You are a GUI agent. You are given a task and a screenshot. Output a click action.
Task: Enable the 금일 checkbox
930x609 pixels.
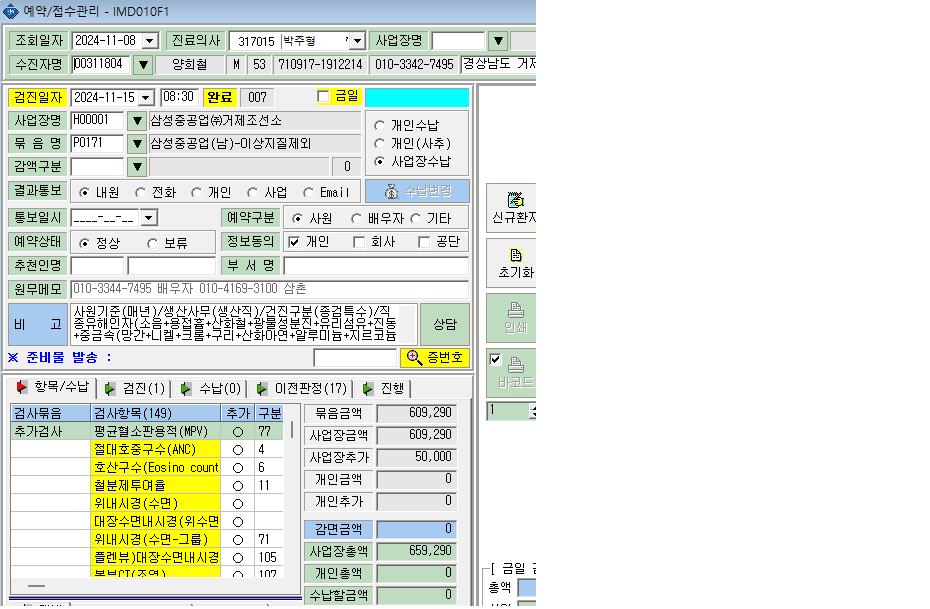[x=323, y=97]
